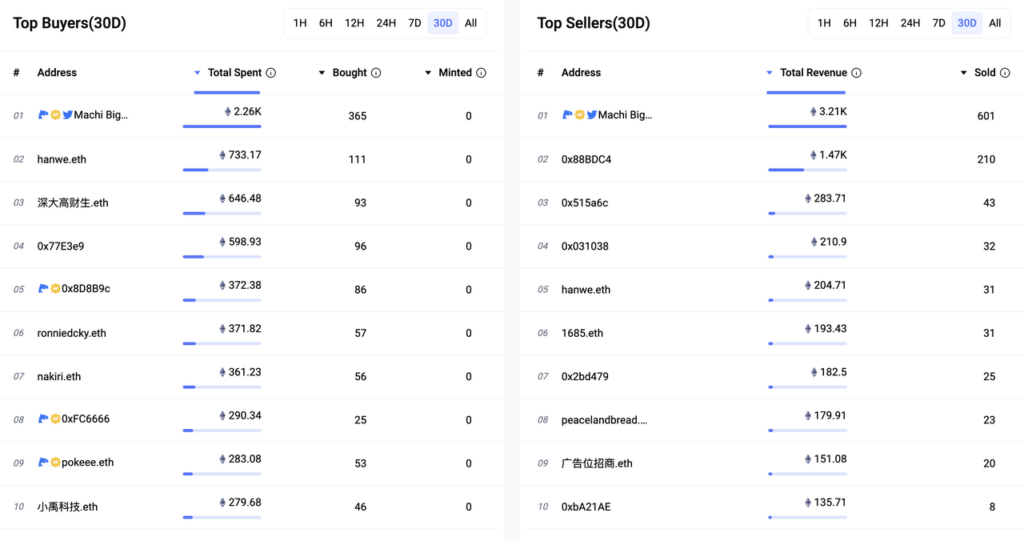Click Twitter icon on Machi Big seller row
Screen dimensions: 1024x541
pos(592,115)
